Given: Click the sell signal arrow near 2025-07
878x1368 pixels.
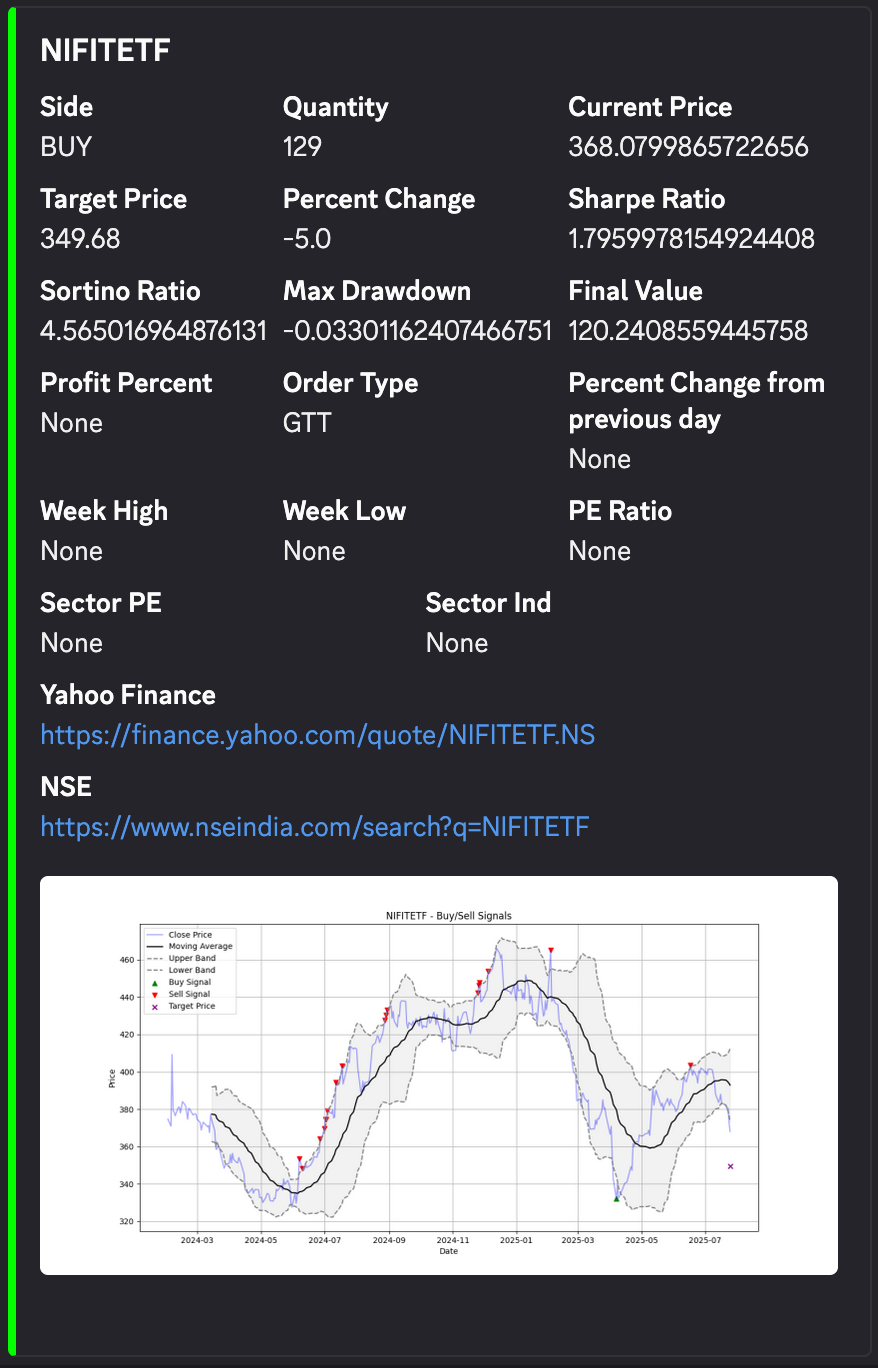Looking at the screenshot, I should point(690,1065).
